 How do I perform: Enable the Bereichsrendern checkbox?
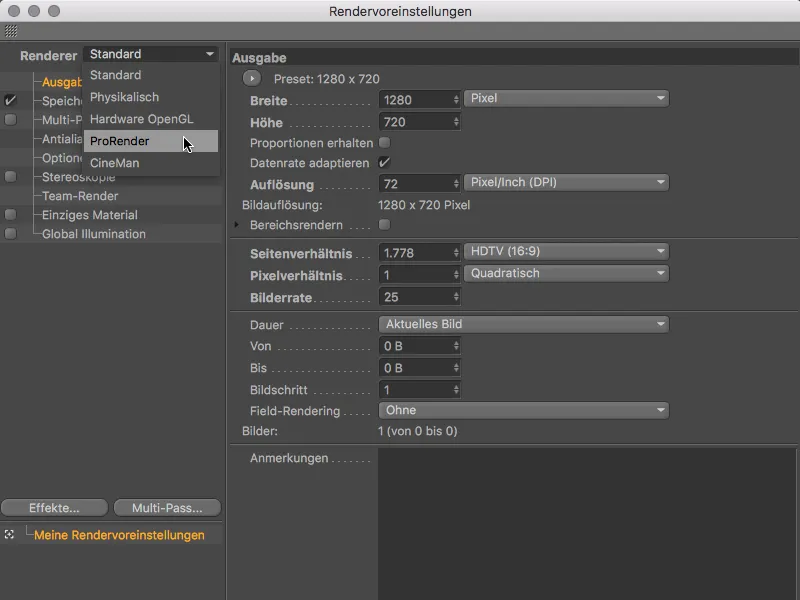(x=385, y=225)
